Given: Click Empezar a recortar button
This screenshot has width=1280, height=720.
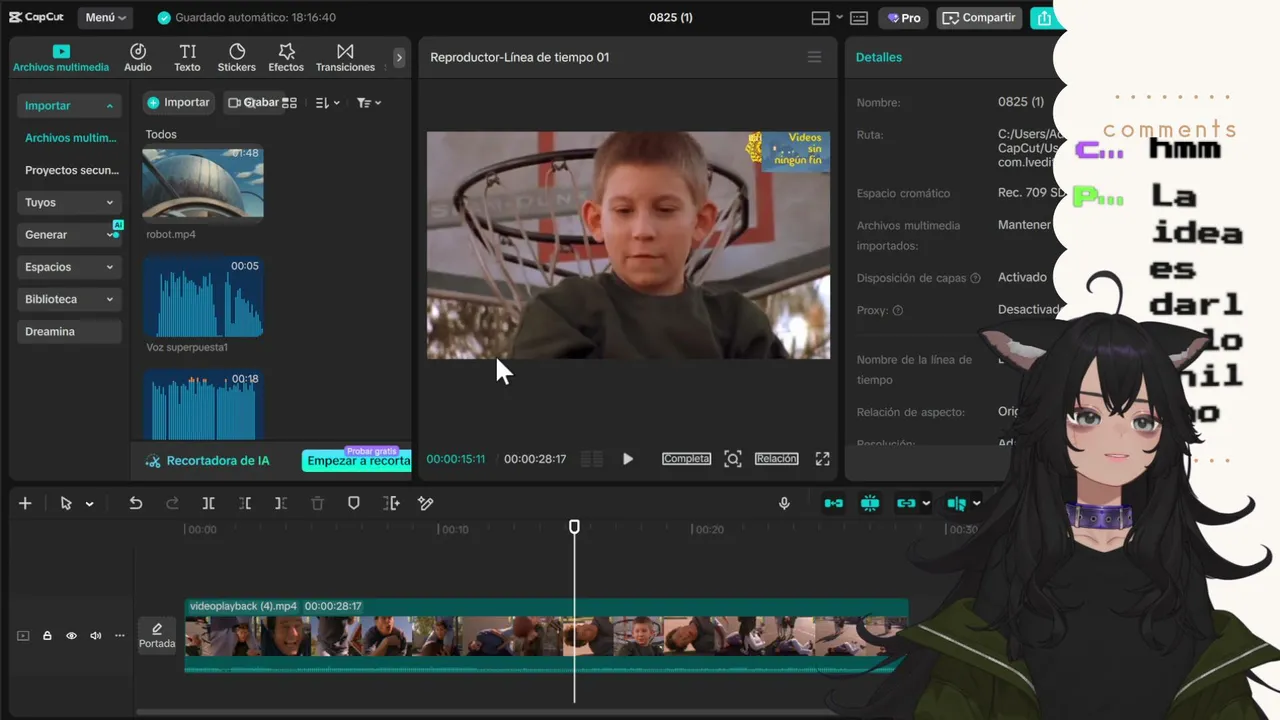Looking at the screenshot, I should (x=357, y=461).
